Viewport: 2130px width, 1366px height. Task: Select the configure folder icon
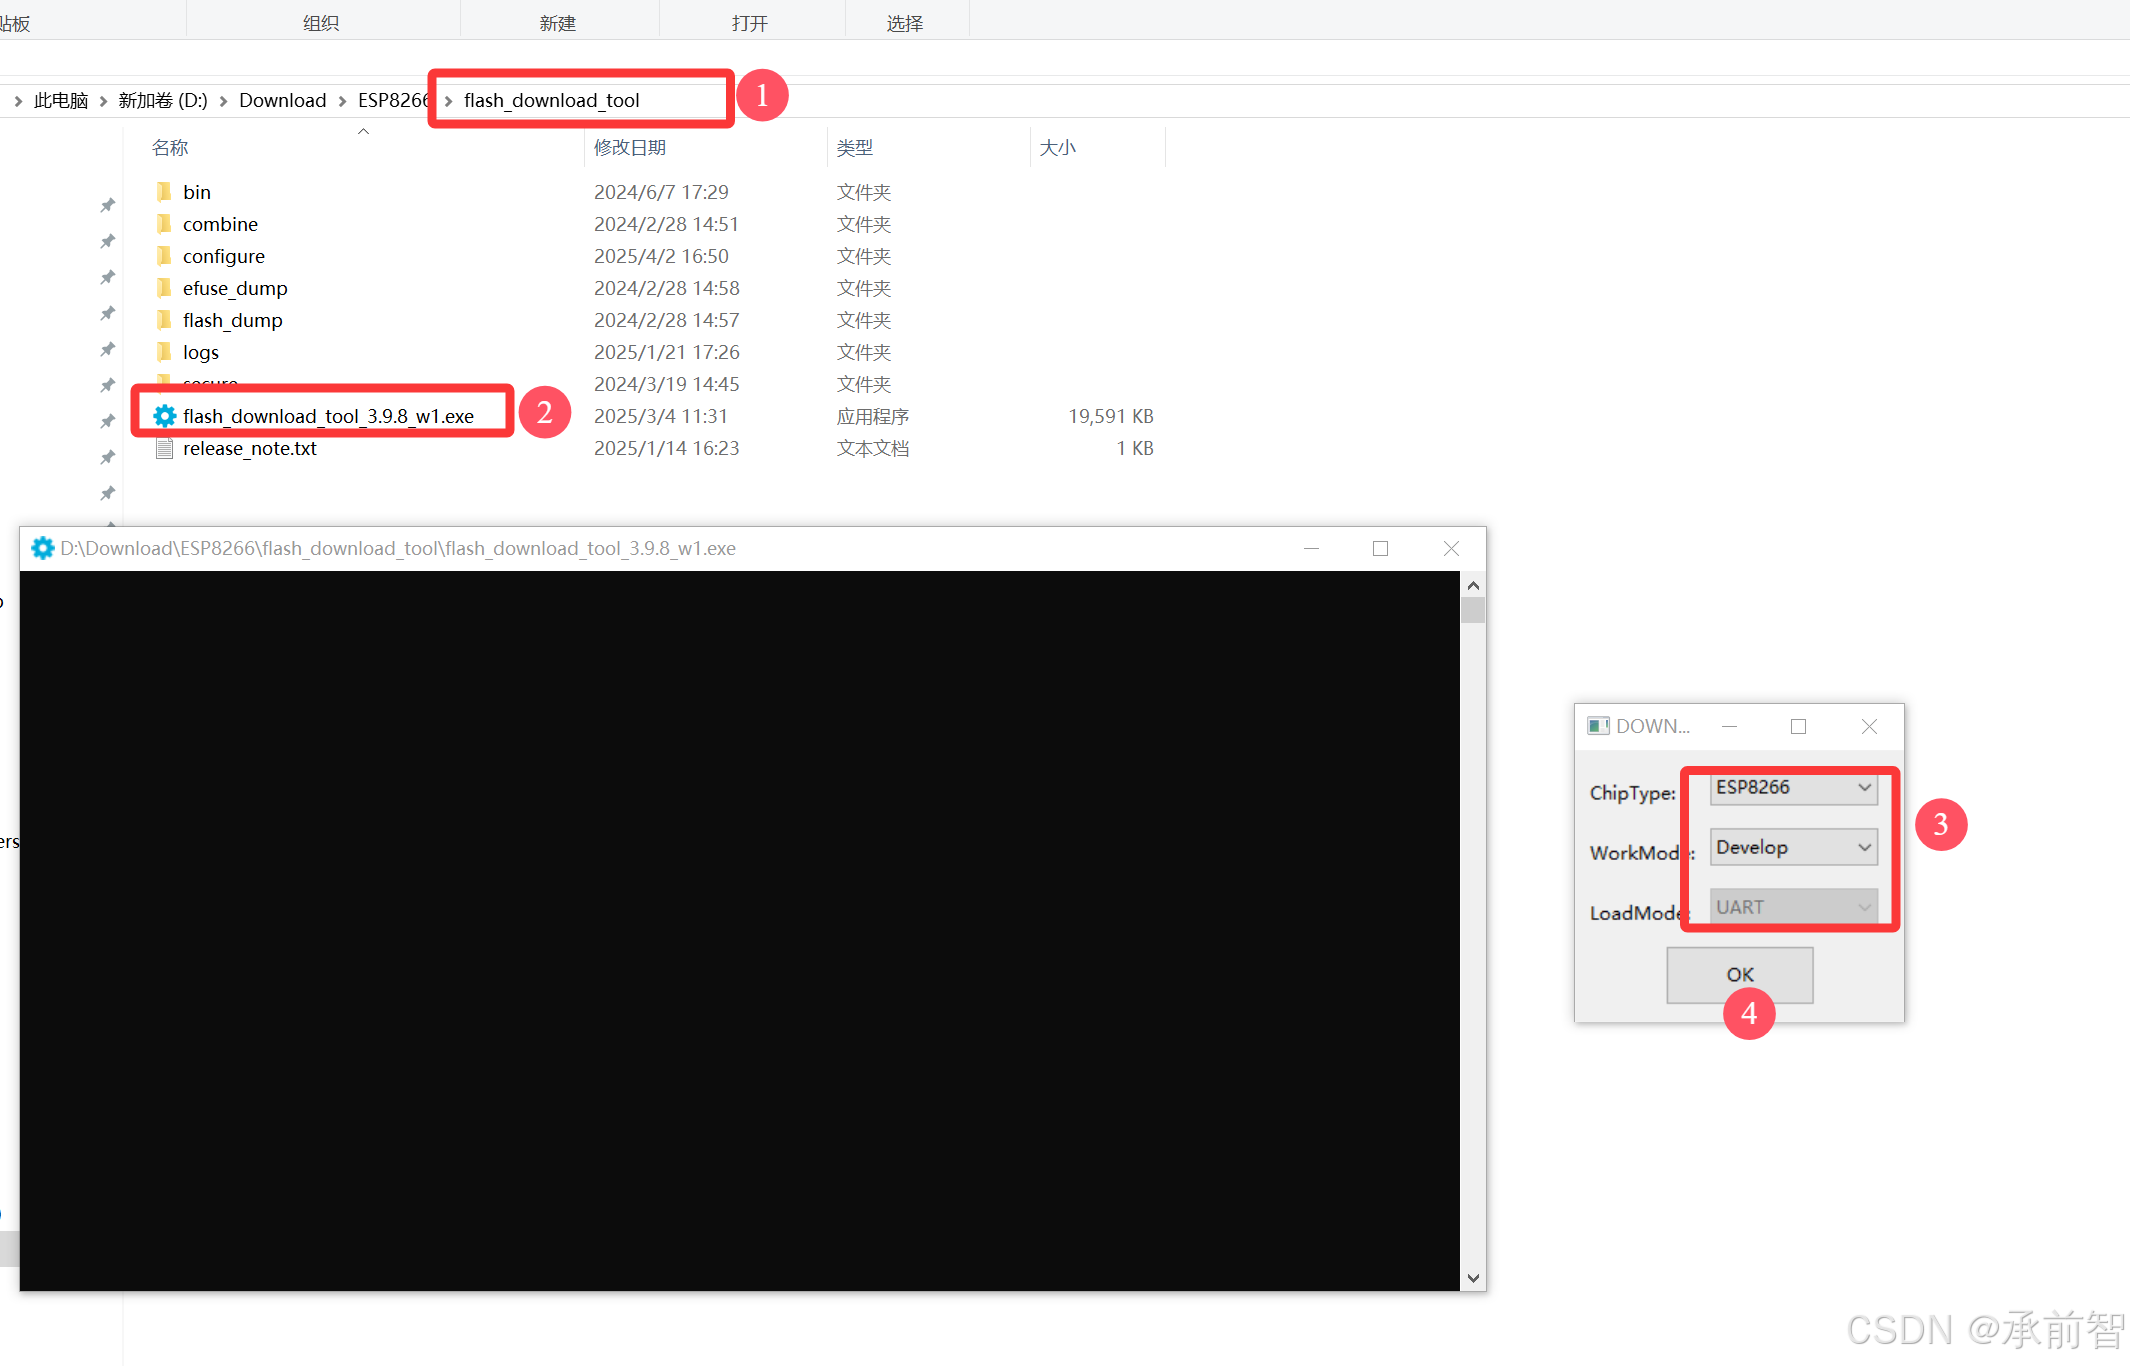tap(164, 255)
